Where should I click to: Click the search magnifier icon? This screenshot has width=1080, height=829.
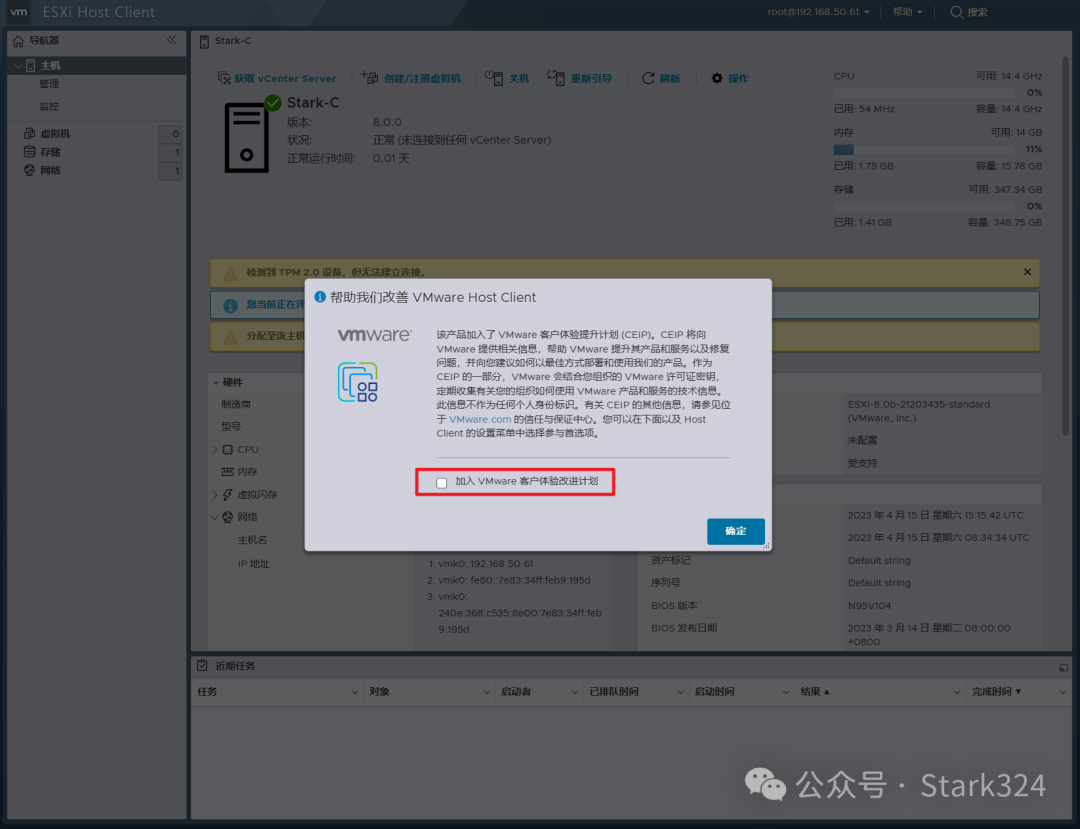[x=957, y=12]
